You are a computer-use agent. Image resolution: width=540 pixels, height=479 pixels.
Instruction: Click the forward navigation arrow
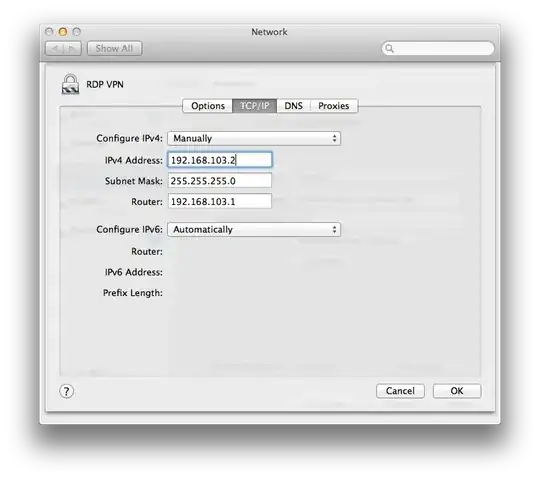[72, 49]
